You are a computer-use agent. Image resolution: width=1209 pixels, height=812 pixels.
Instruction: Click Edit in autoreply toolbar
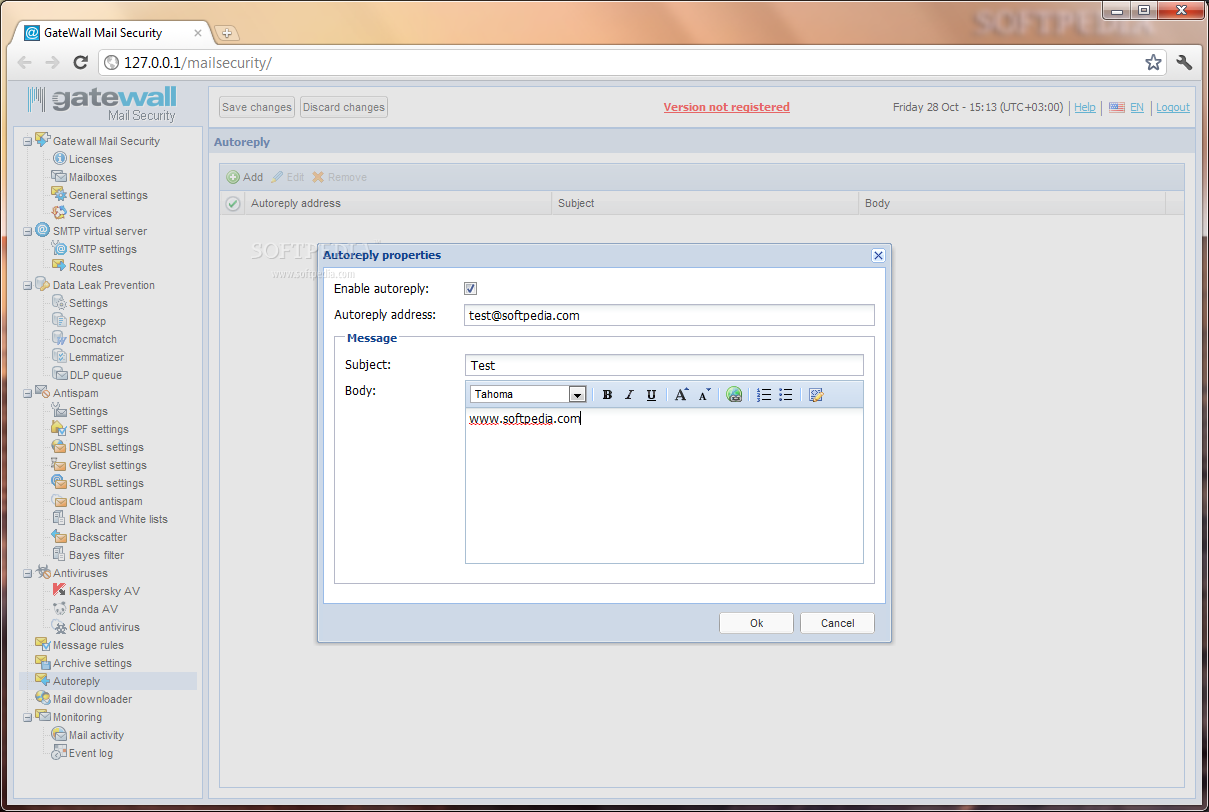coord(288,177)
